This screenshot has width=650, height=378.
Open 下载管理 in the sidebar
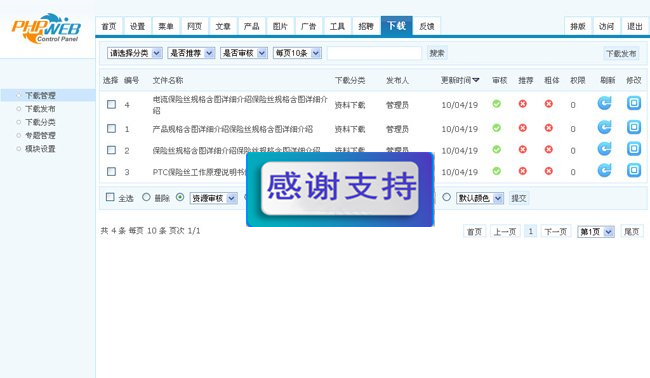(40, 95)
